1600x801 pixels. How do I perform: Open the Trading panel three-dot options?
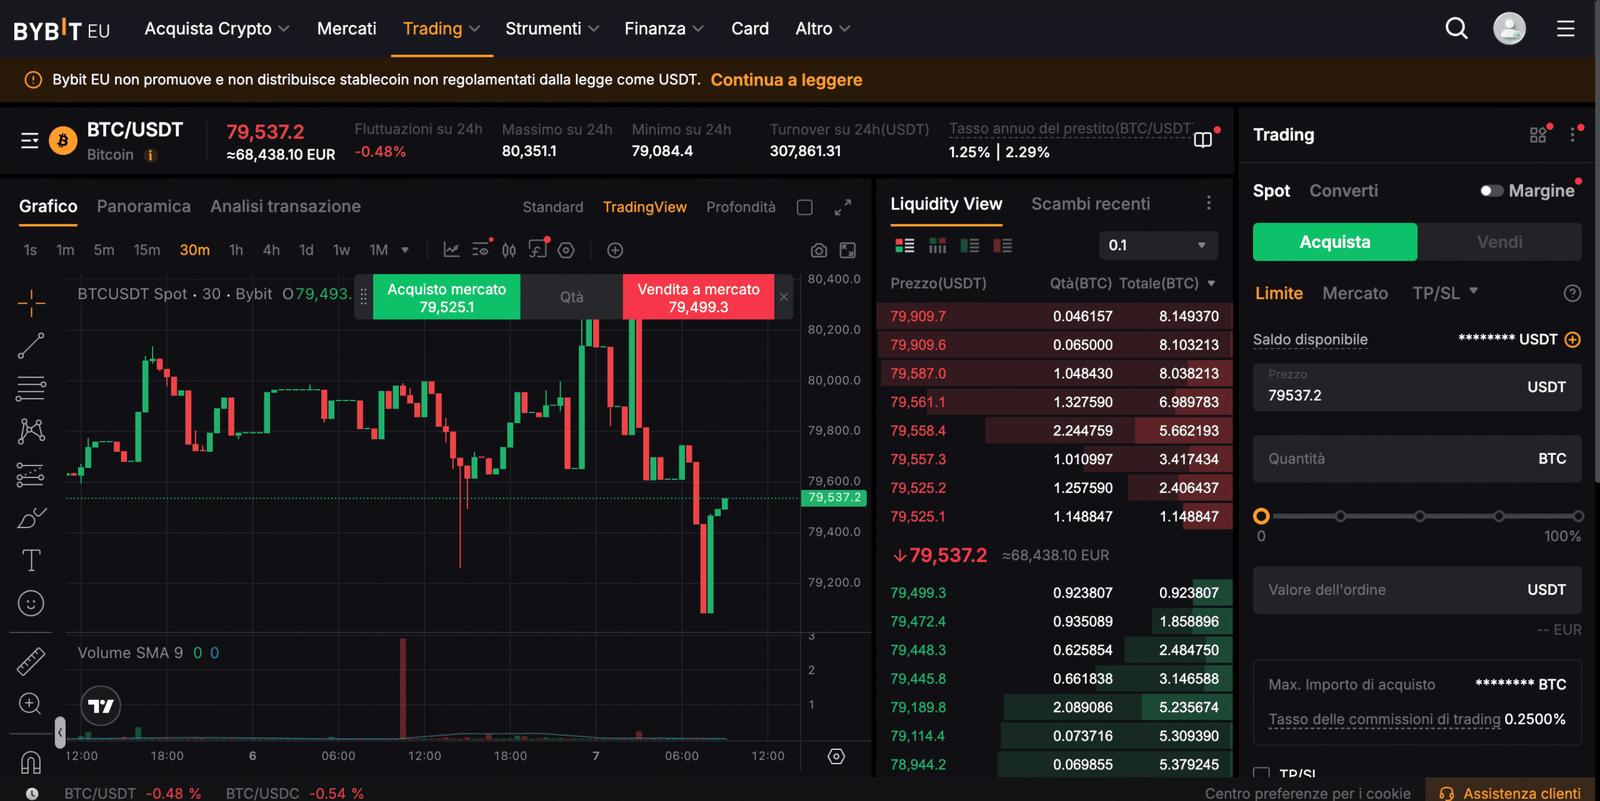(1573, 134)
